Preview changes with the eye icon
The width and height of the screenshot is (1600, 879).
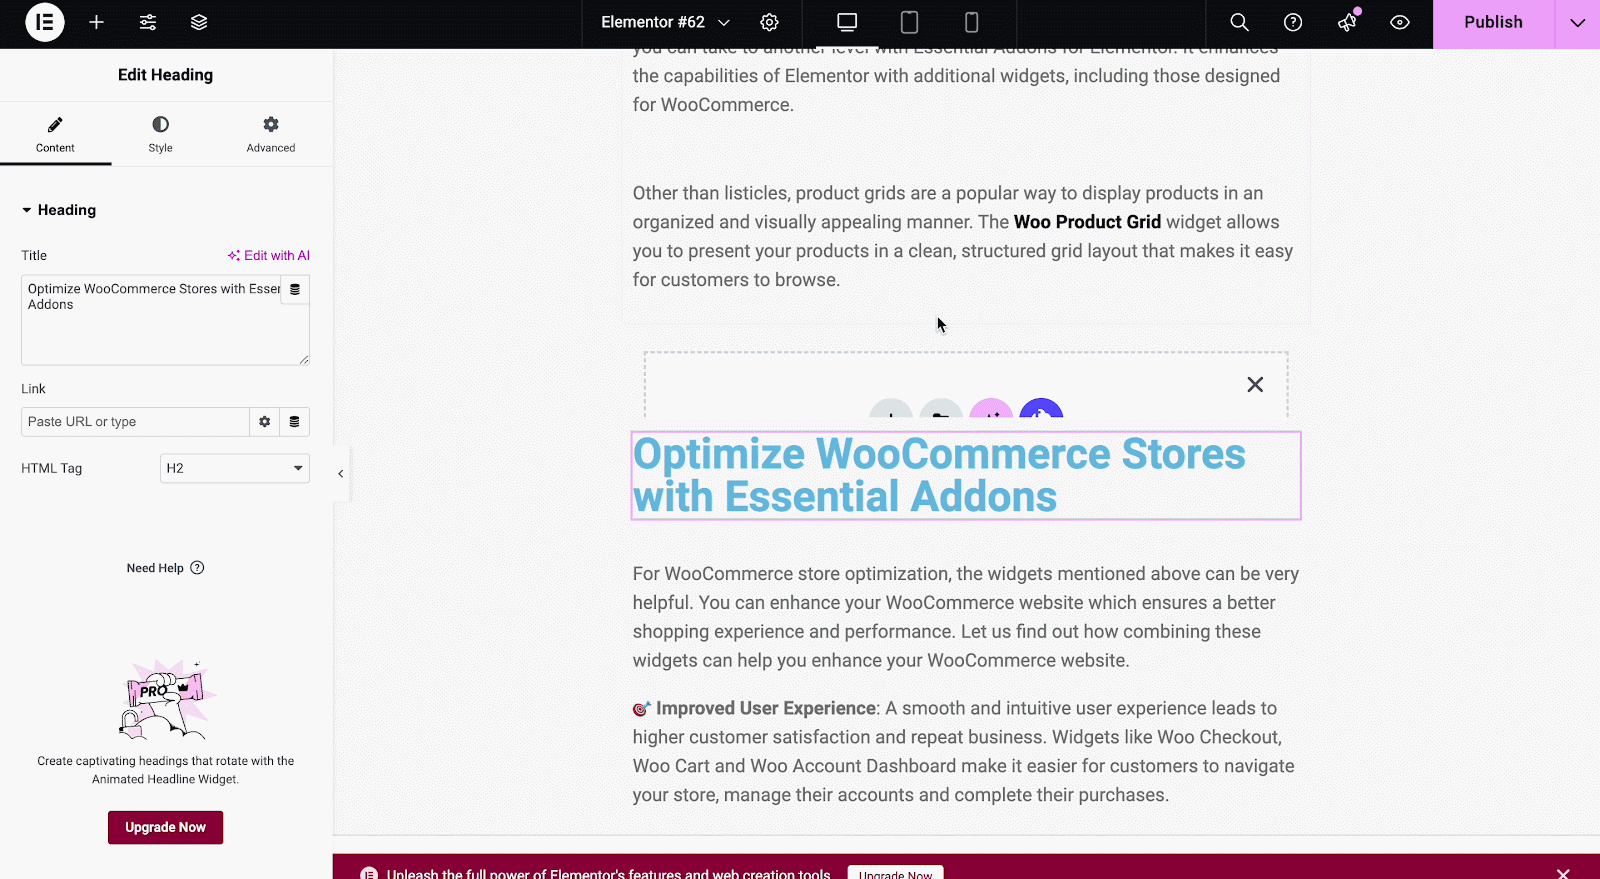[x=1400, y=22]
